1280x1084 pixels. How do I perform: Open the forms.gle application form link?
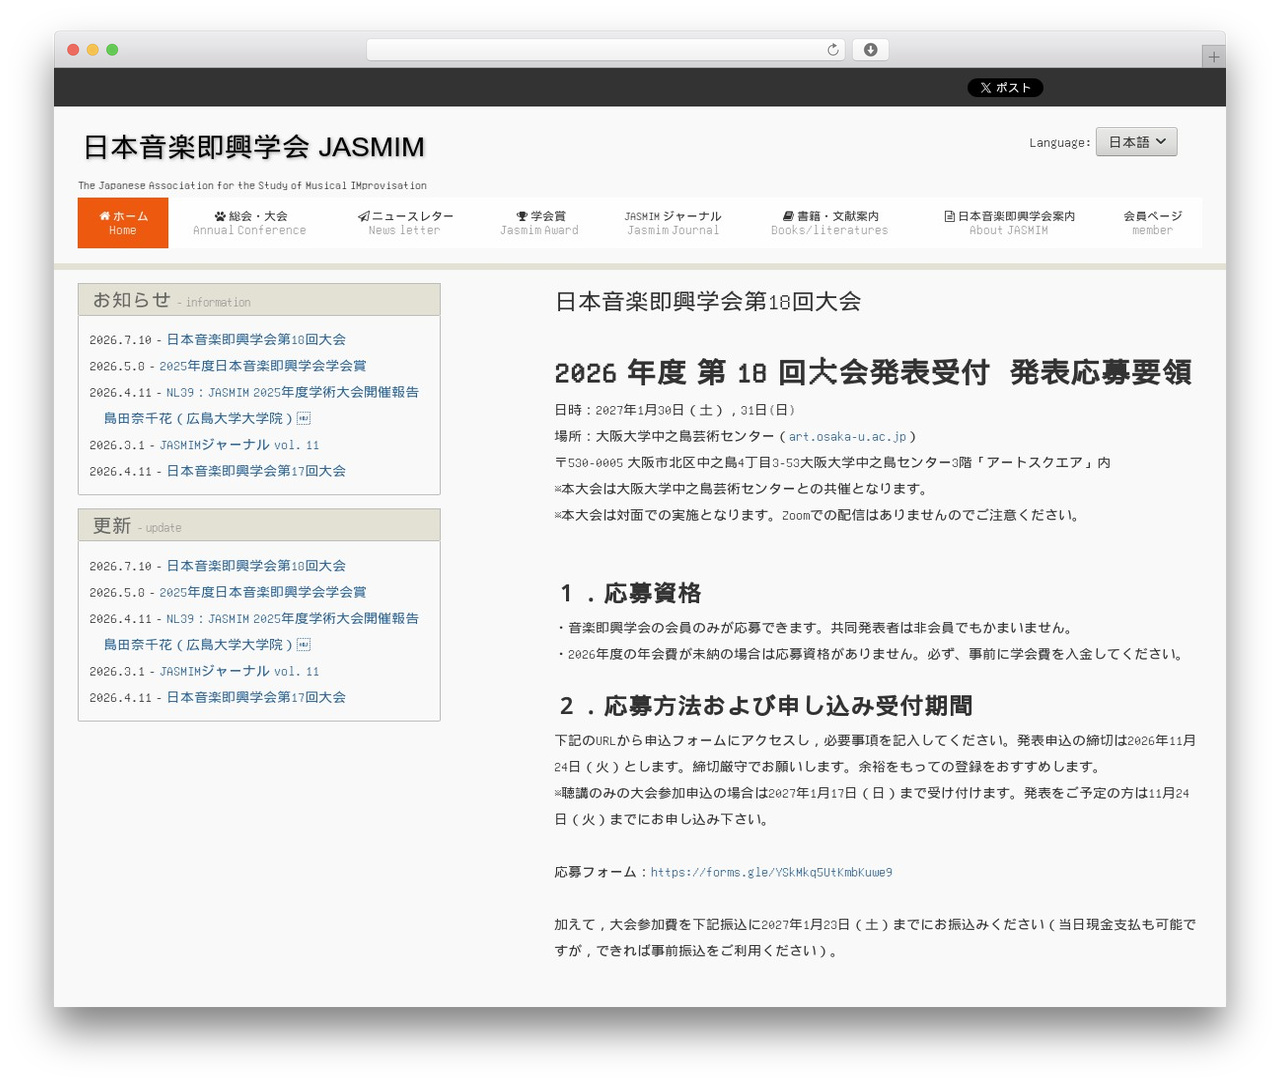[x=771, y=872]
